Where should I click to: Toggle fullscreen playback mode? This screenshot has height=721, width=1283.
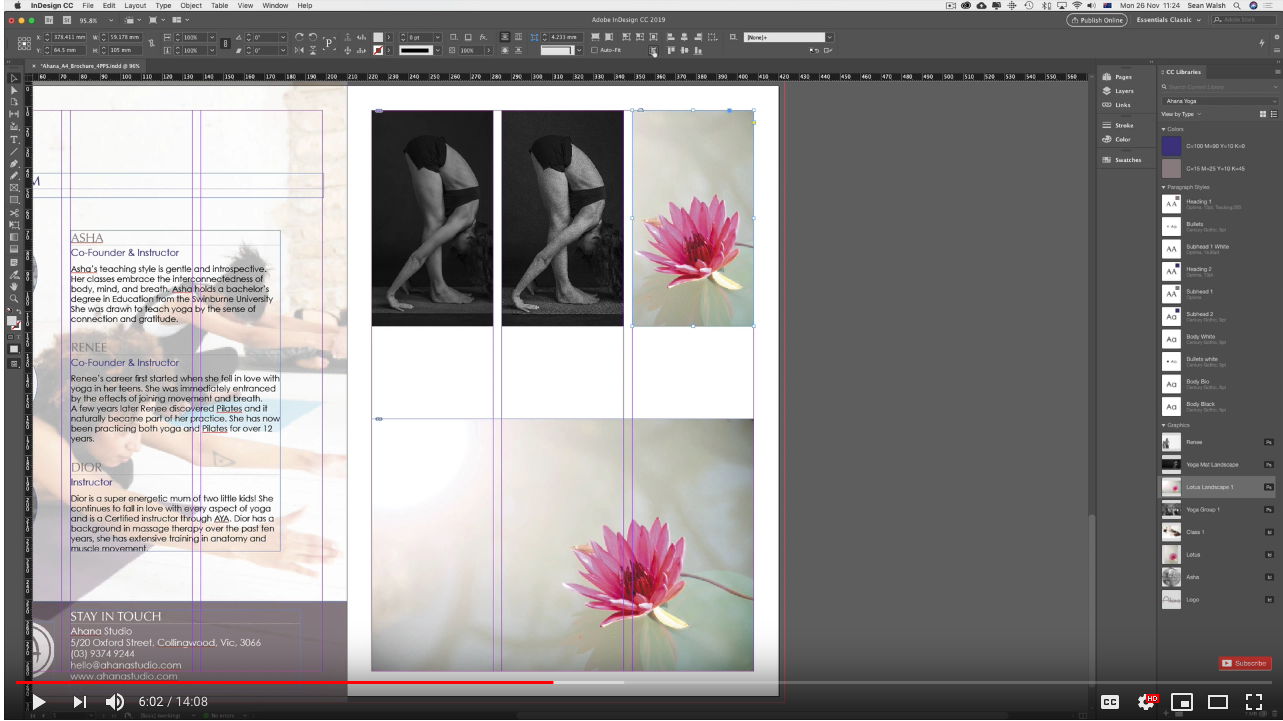pyautogui.click(x=1254, y=701)
